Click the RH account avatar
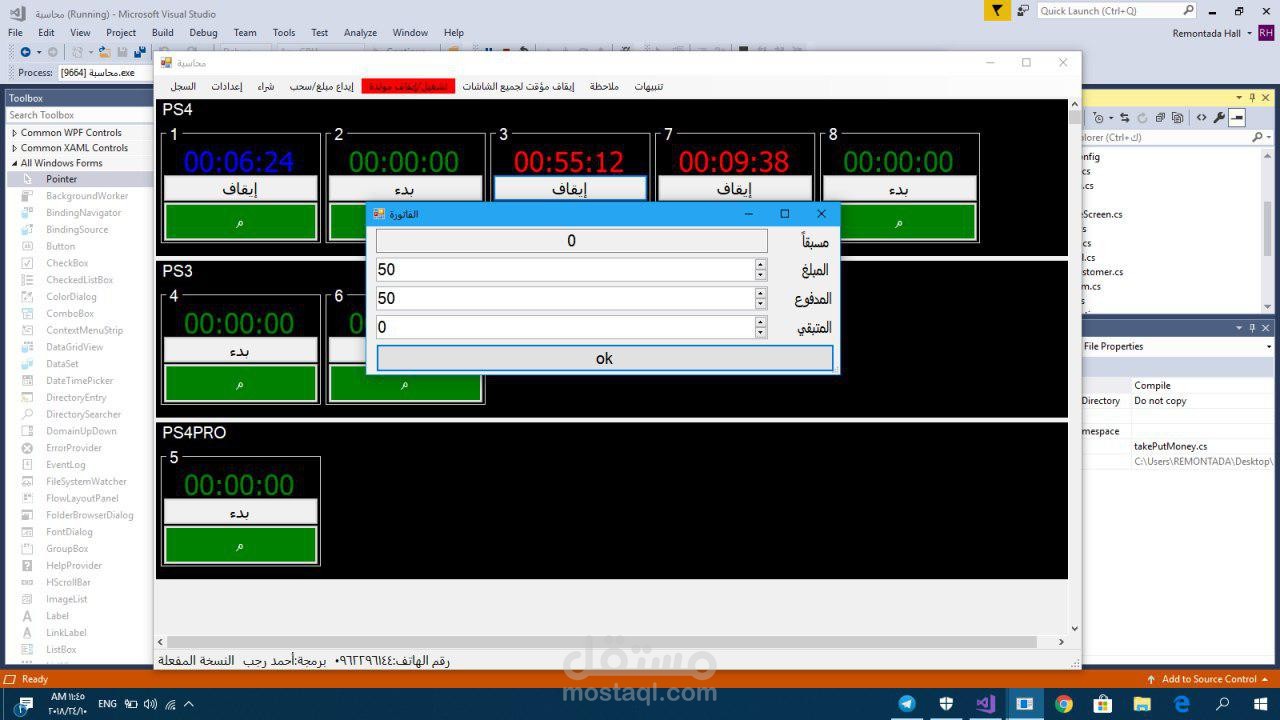1280x720 pixels. point(1266,33)
